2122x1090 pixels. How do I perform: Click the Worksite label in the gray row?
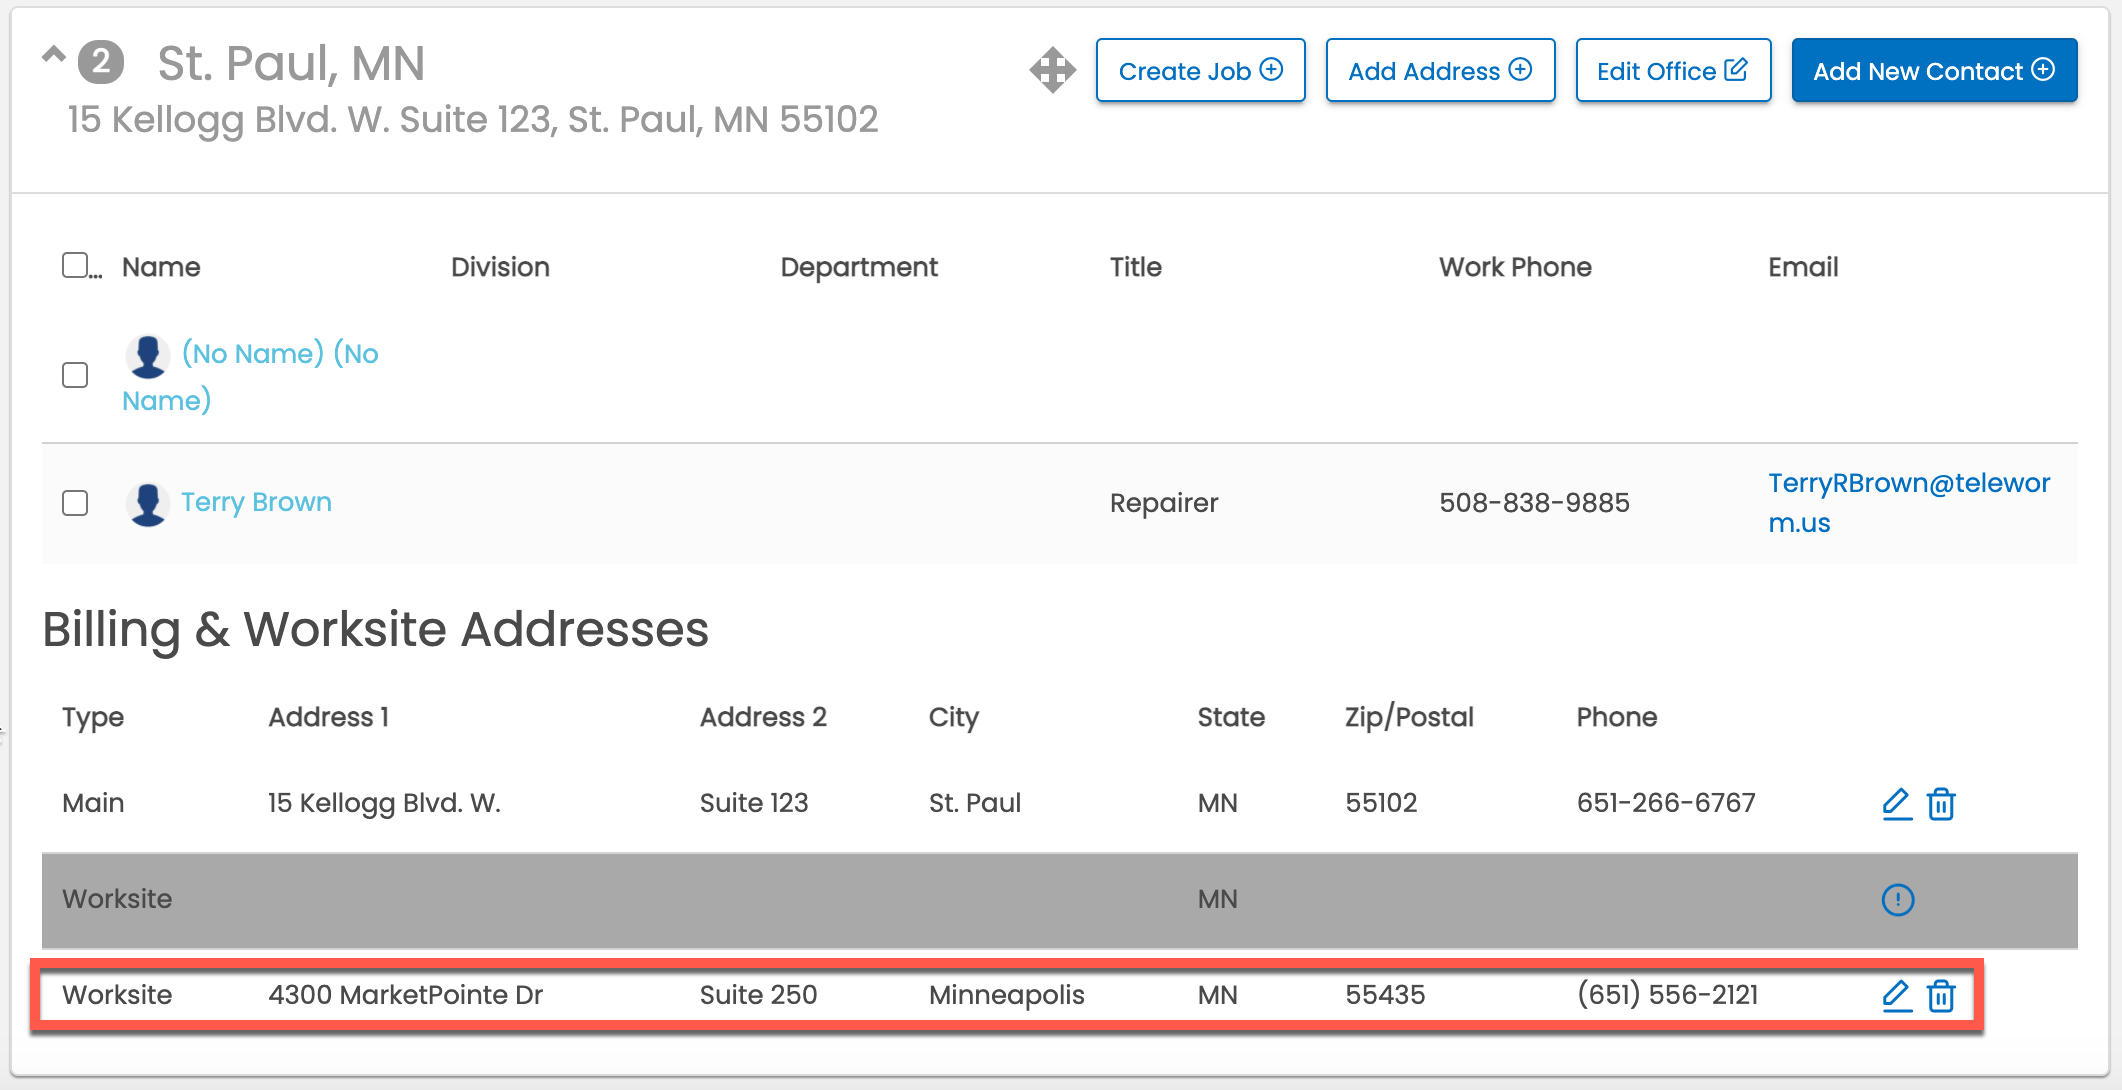tap(117, 898)
